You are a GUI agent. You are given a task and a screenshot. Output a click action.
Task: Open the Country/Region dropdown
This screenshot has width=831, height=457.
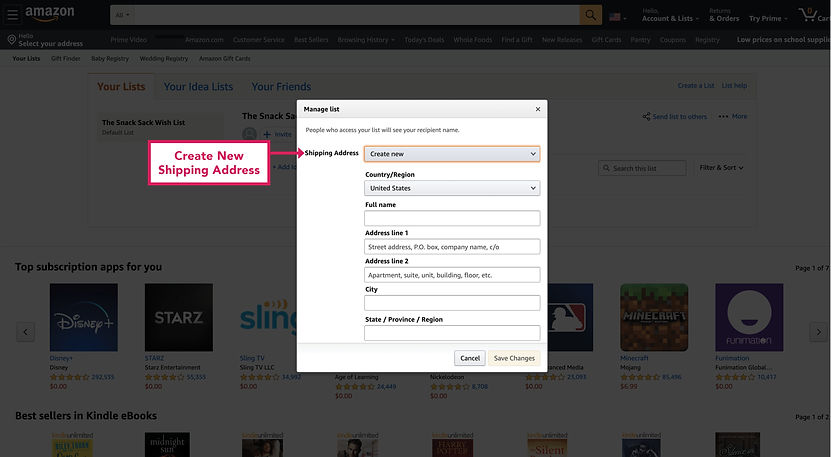(x=452, y=188)
